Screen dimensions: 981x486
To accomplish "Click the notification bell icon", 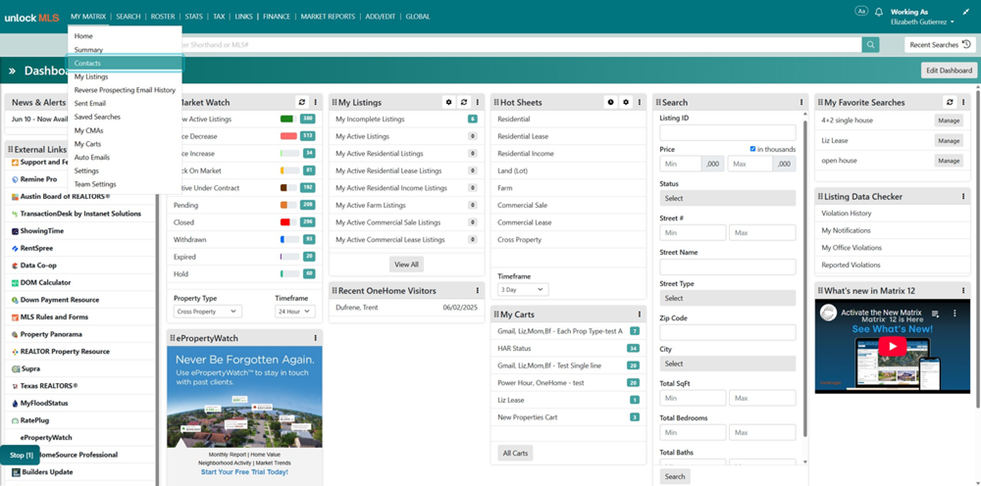I will coord(878,12).
